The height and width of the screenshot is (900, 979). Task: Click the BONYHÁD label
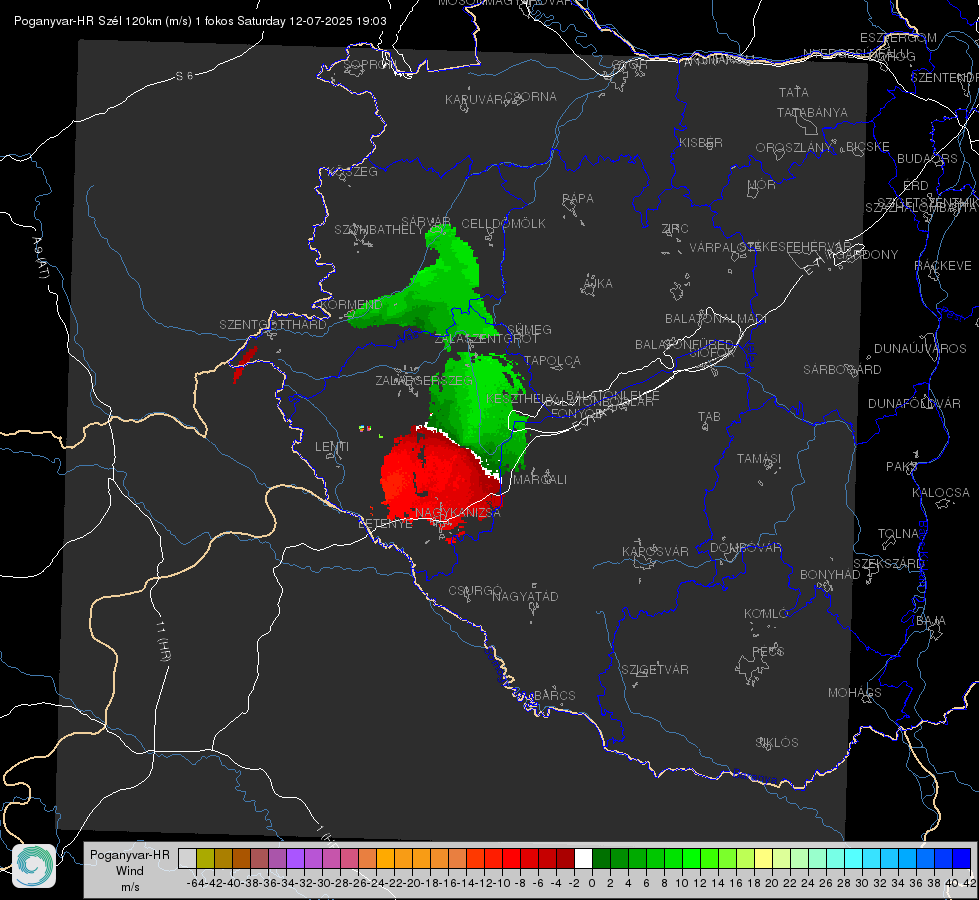coord(830,575)
